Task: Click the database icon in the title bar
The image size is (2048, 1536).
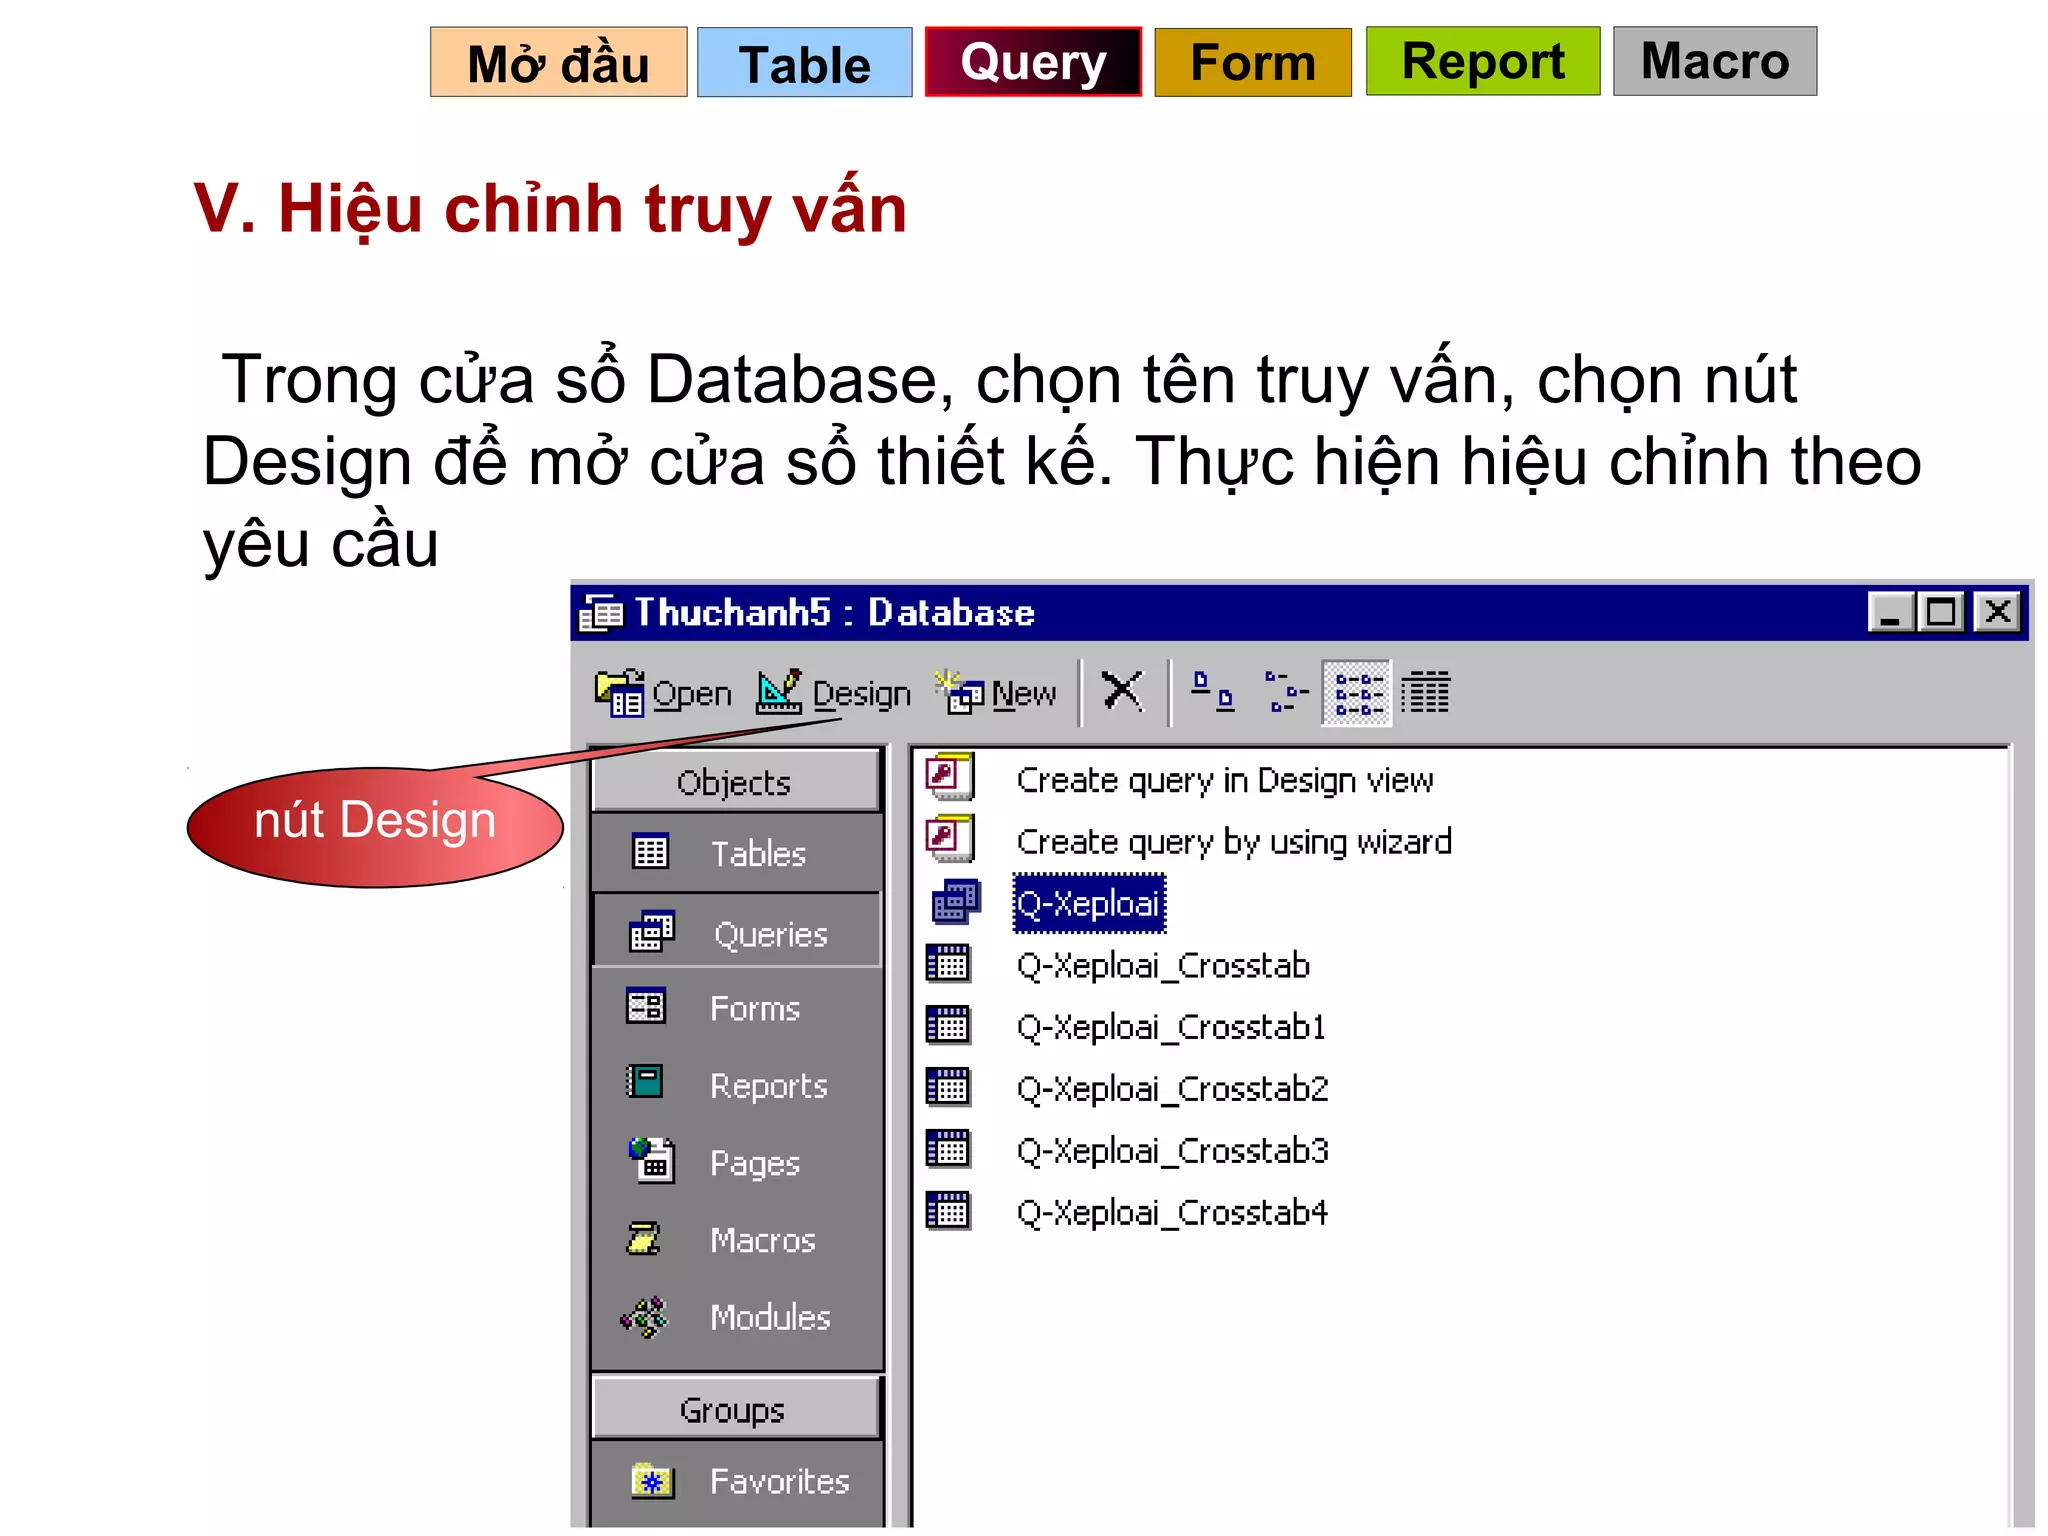Action: [601, 612]
